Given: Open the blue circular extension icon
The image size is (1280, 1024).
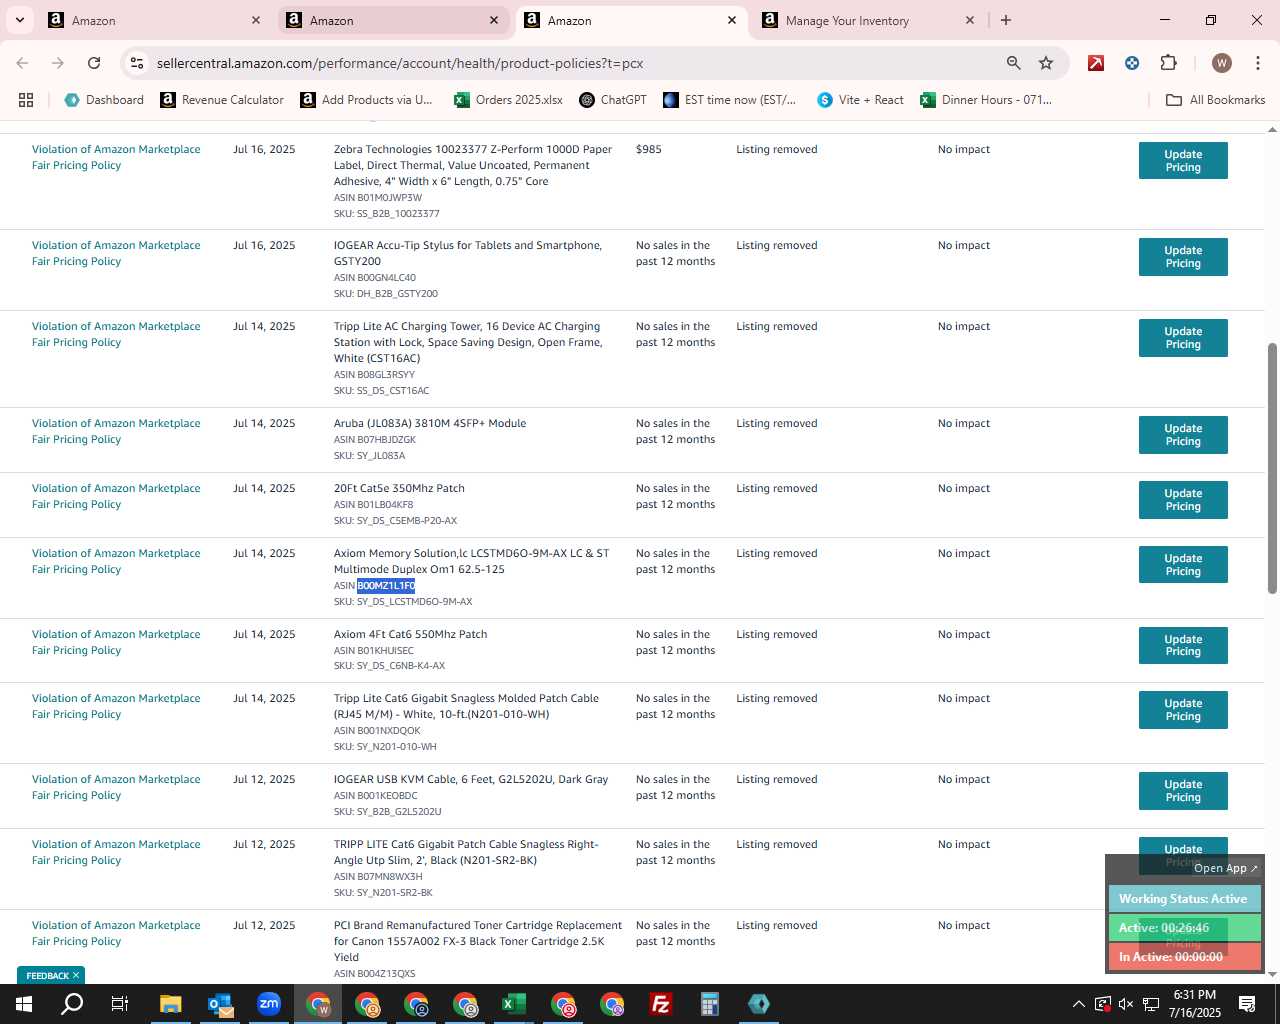Looking at the screenshot, I should point(1132,63).
